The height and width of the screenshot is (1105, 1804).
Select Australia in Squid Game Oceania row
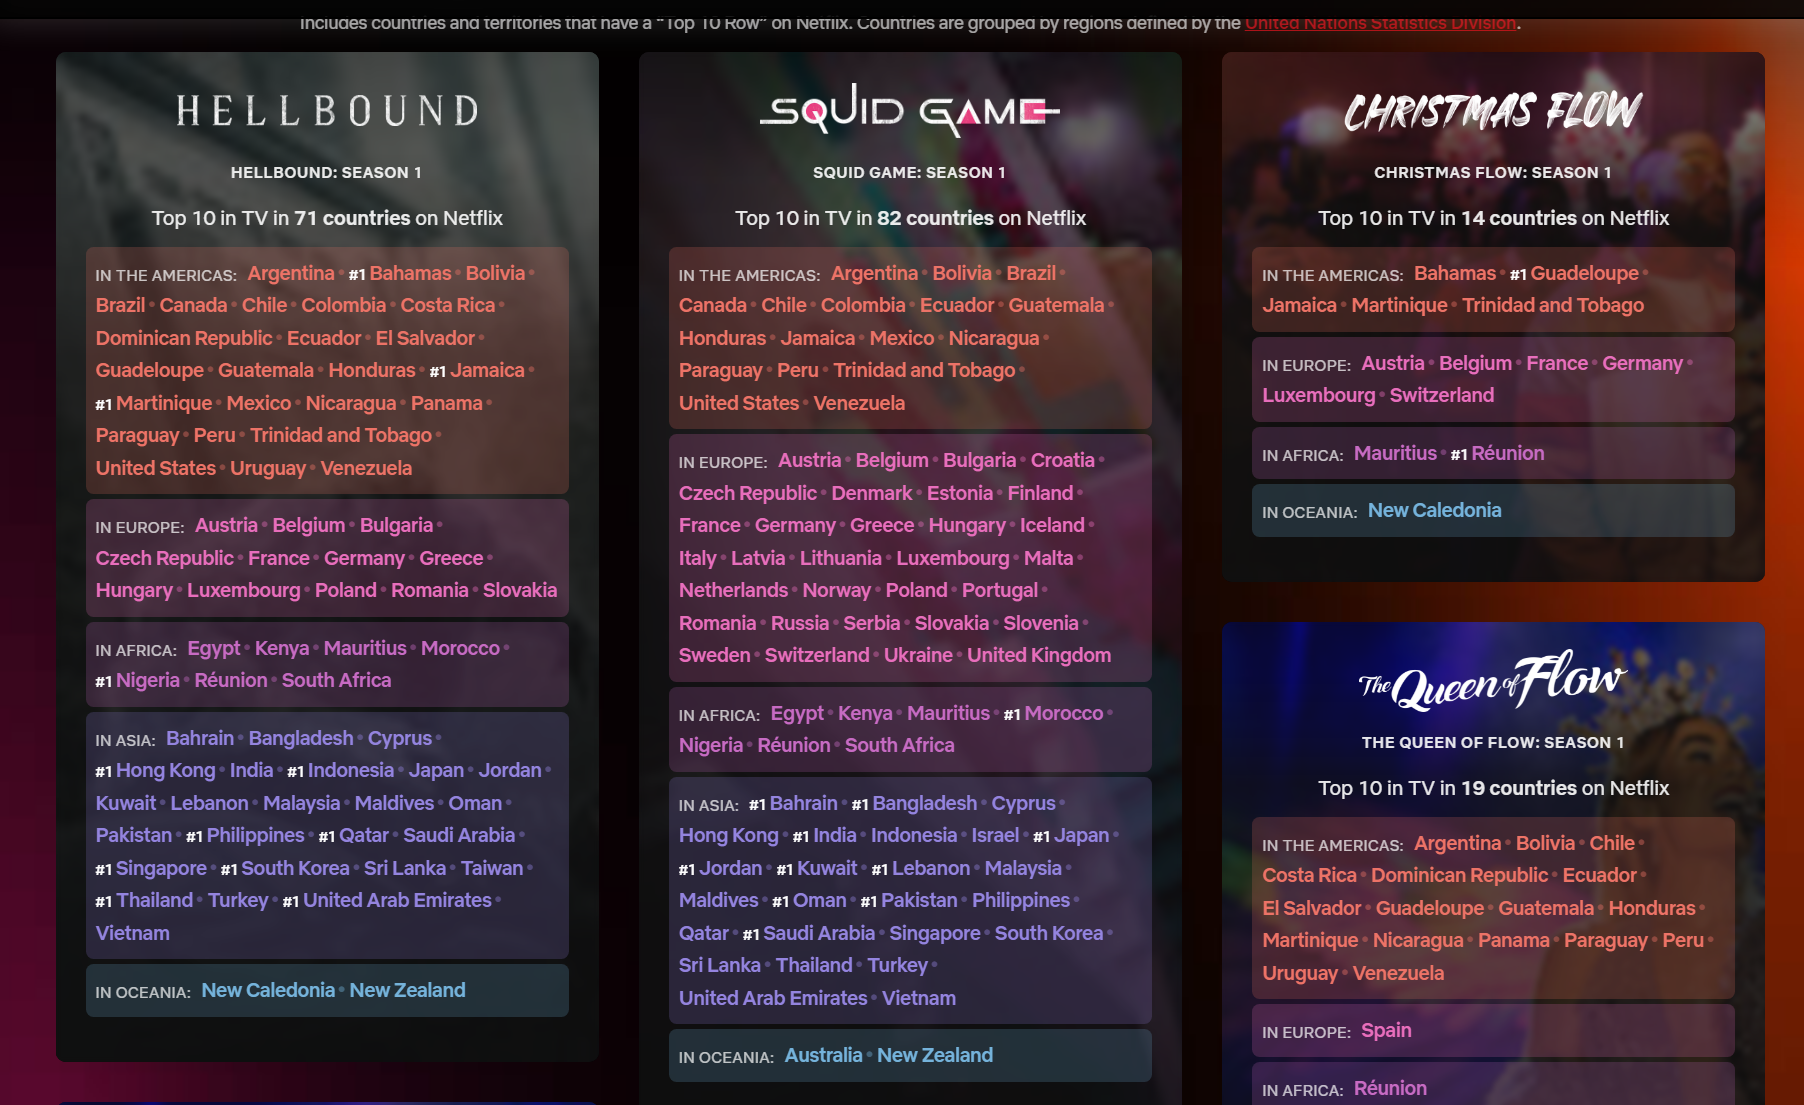point(823,1056)
